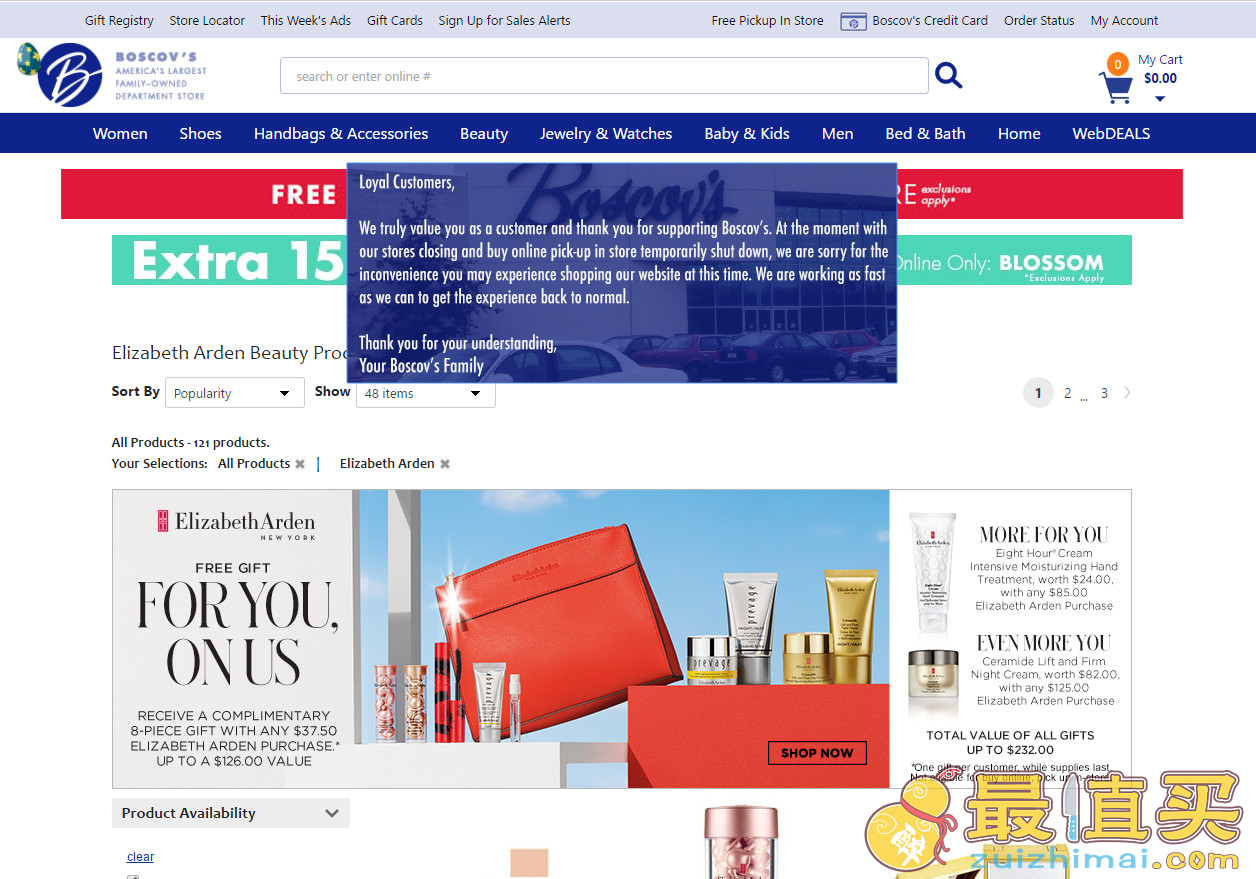Open the Baby & Kids menu
This screenshot has width=1256, height=879.
click(747, 133)
